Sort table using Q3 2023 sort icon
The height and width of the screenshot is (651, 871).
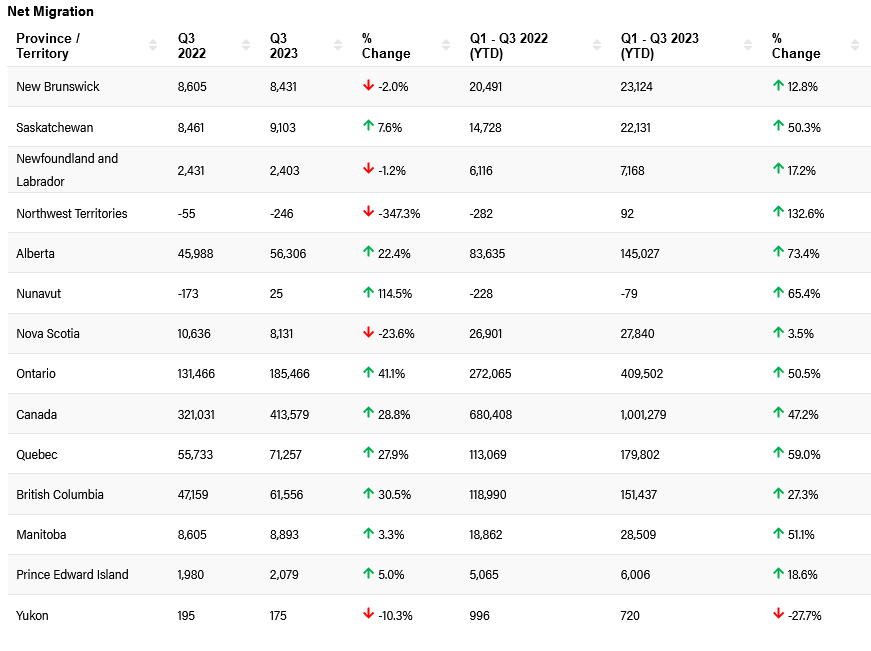(x=337, y=45)
